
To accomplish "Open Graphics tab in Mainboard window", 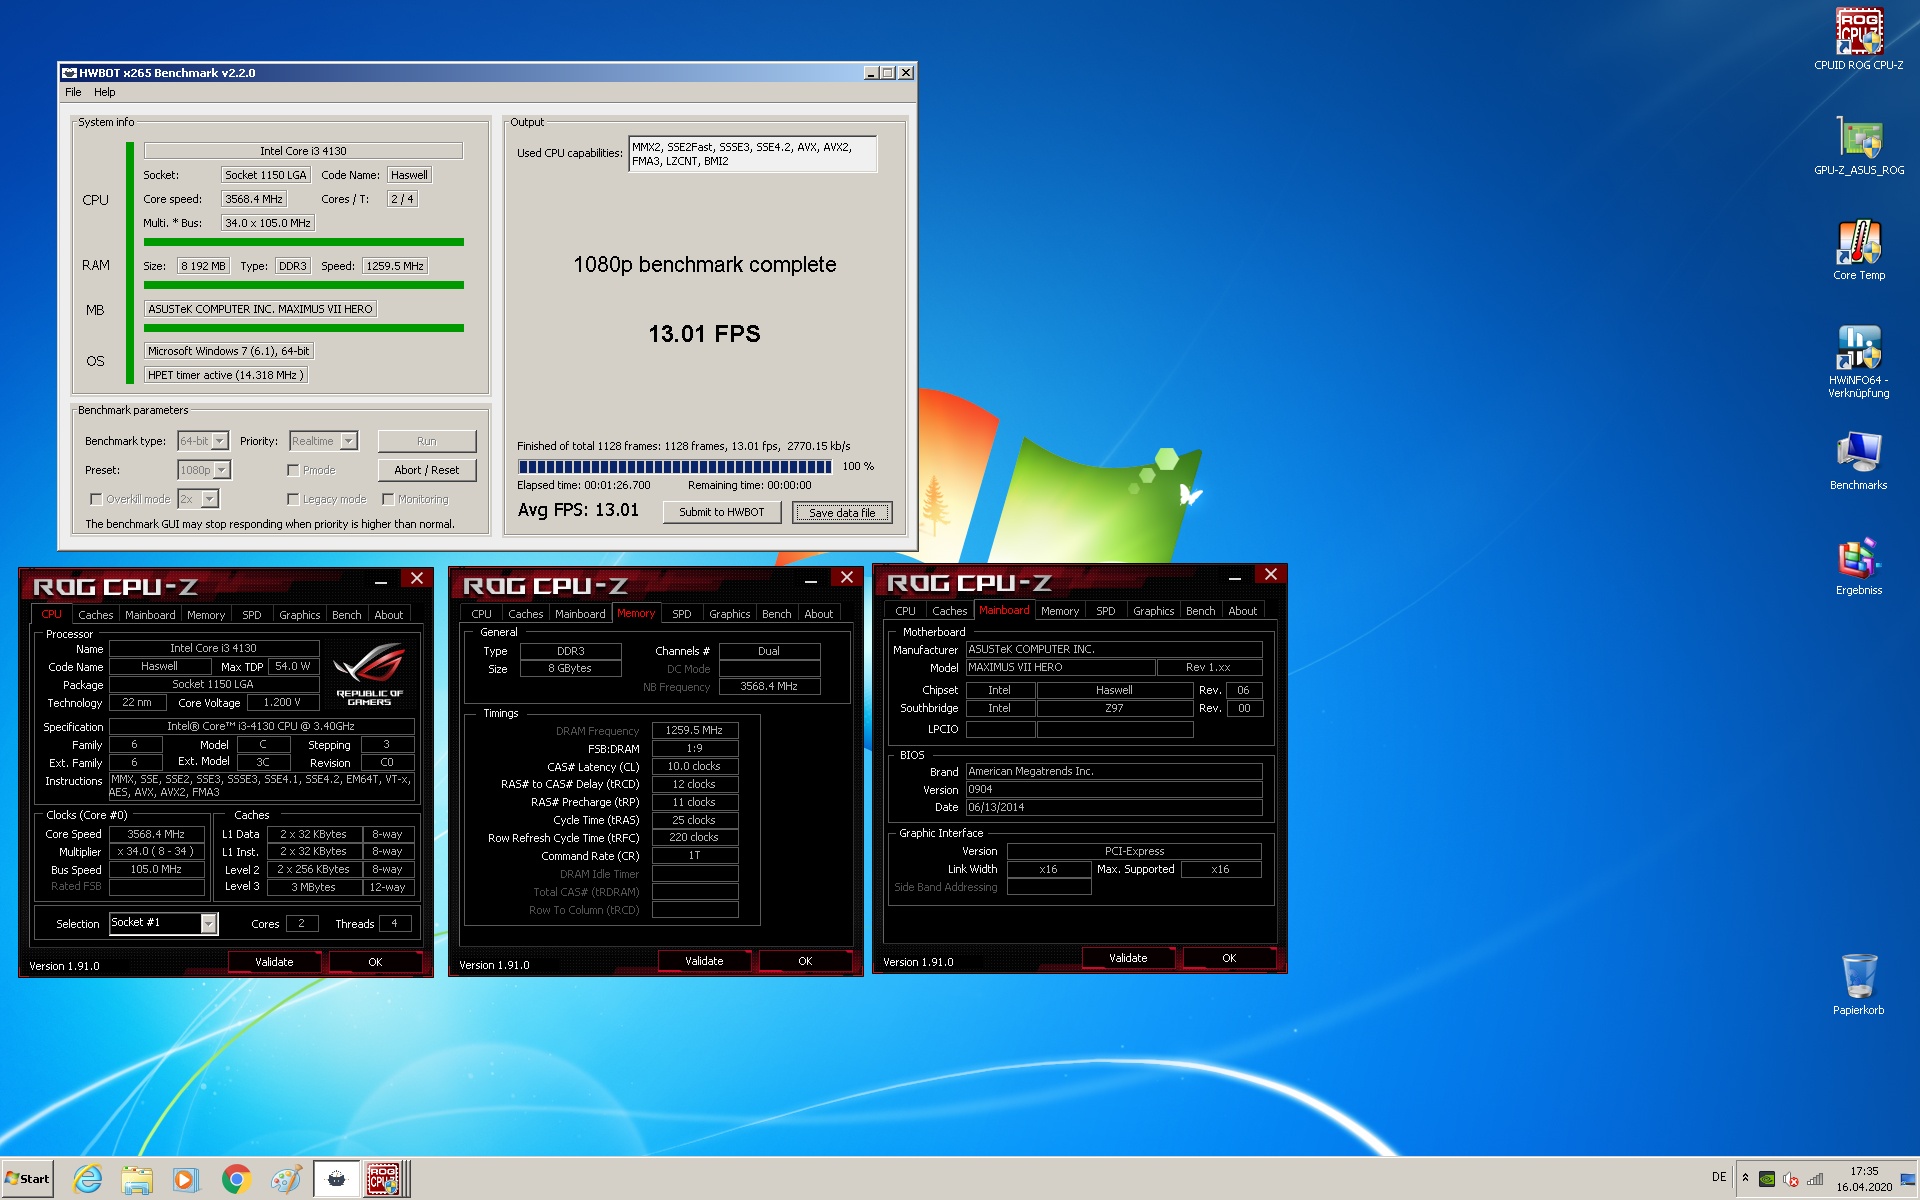I will [1153, 611].
